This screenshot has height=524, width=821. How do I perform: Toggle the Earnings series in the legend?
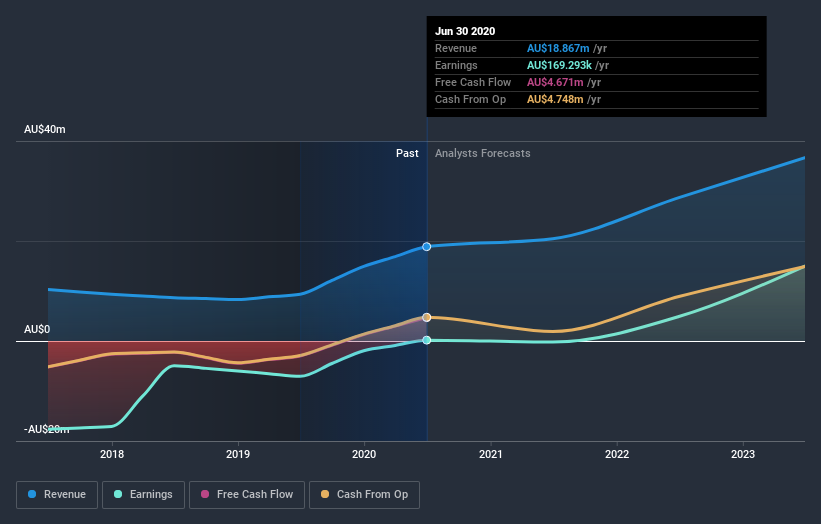(x=143, y=495)
